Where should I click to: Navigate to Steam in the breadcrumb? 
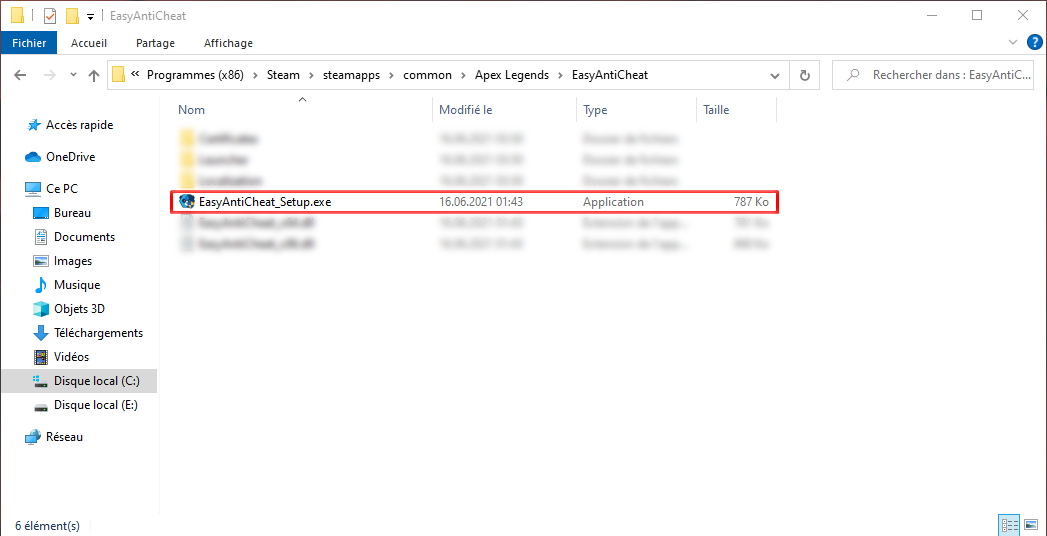coord(283,75)
